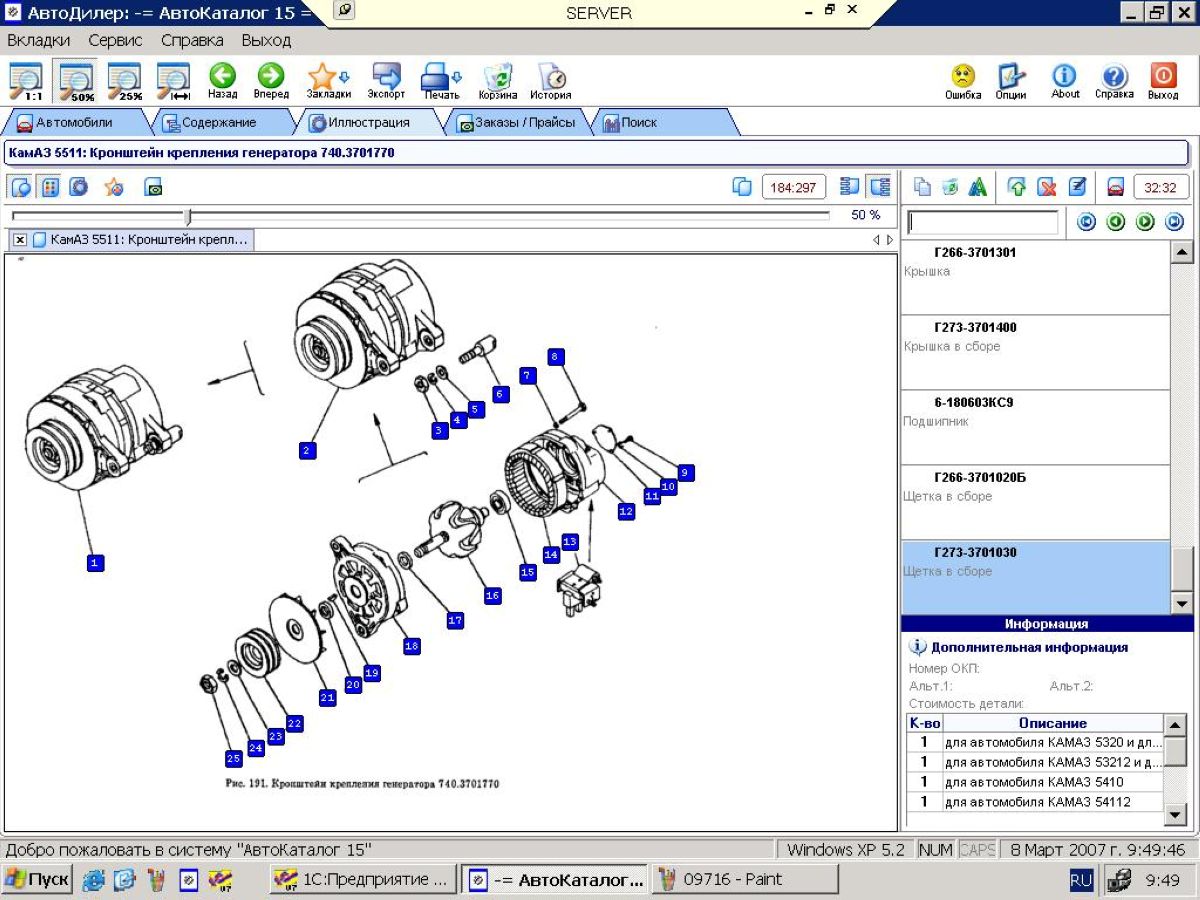Viewport: 1200px width, 900px height.
Task: Adjust the illustration zoom slider
Action: click(187, 216)
